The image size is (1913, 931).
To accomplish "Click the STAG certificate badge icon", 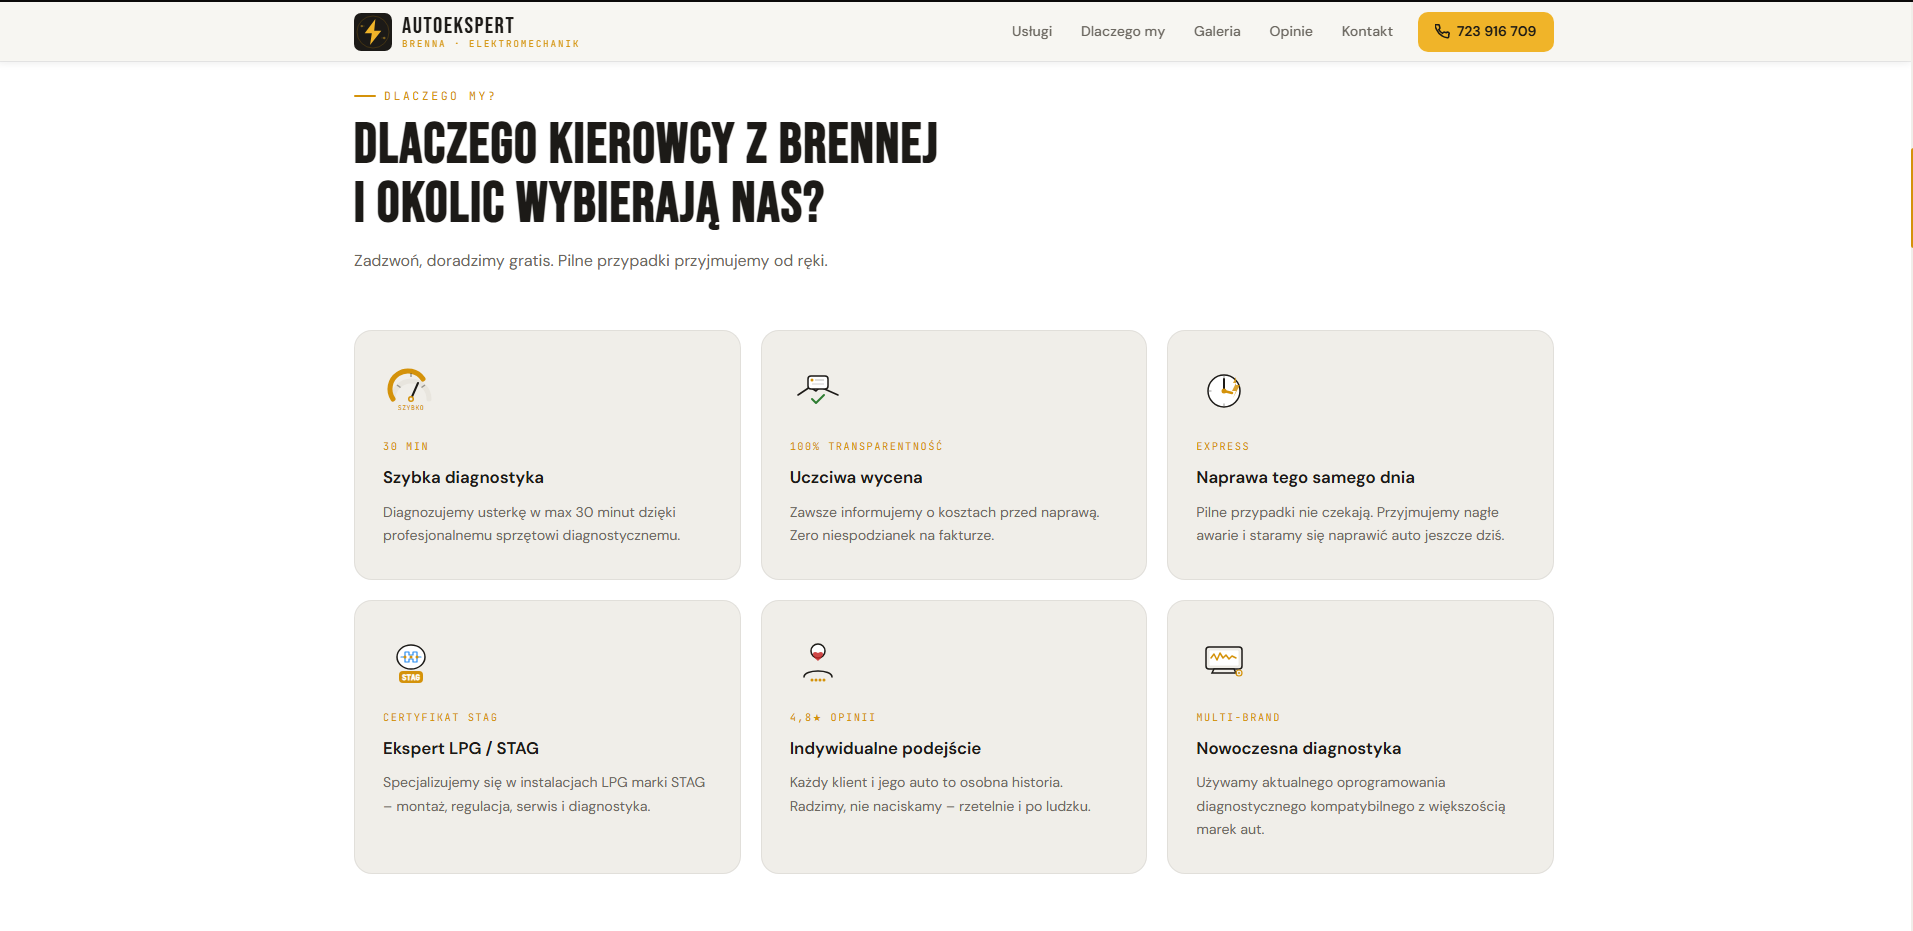I will click(411, 663).
